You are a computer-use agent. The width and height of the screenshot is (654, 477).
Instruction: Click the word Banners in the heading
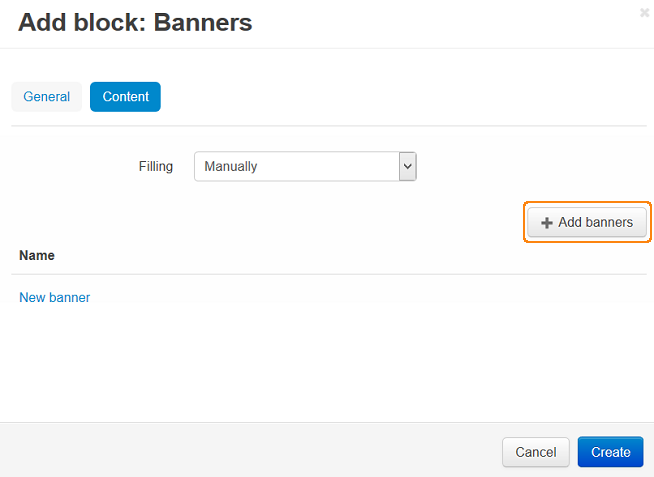tap(203, 22)
